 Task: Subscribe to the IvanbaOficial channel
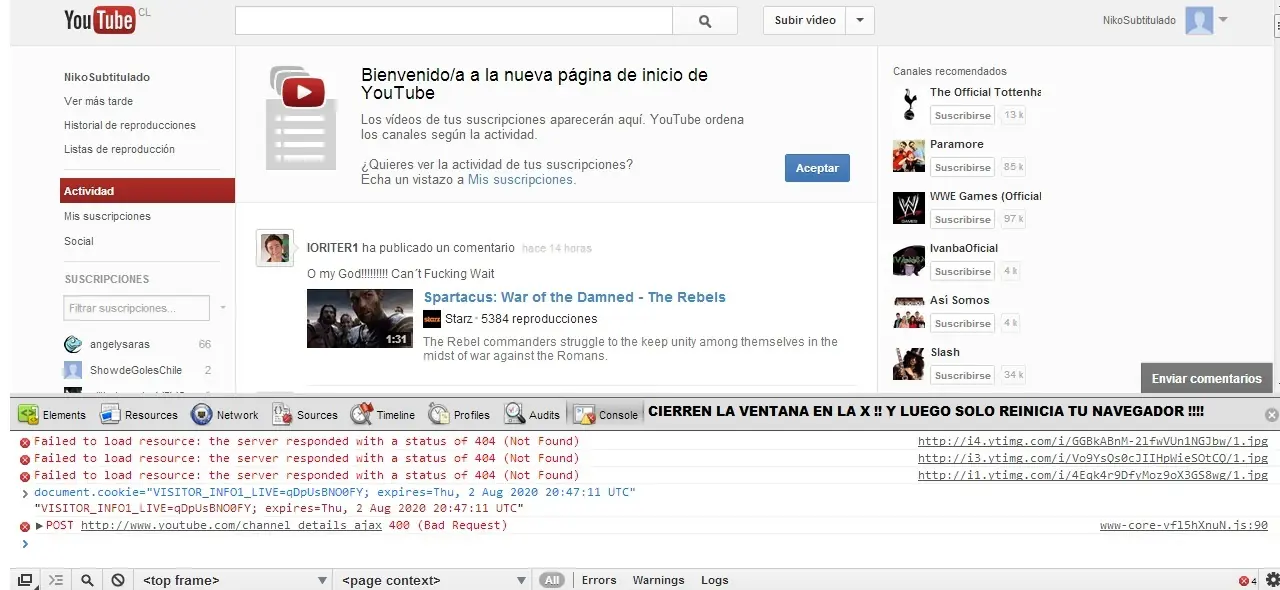click(x=962, y=272)
